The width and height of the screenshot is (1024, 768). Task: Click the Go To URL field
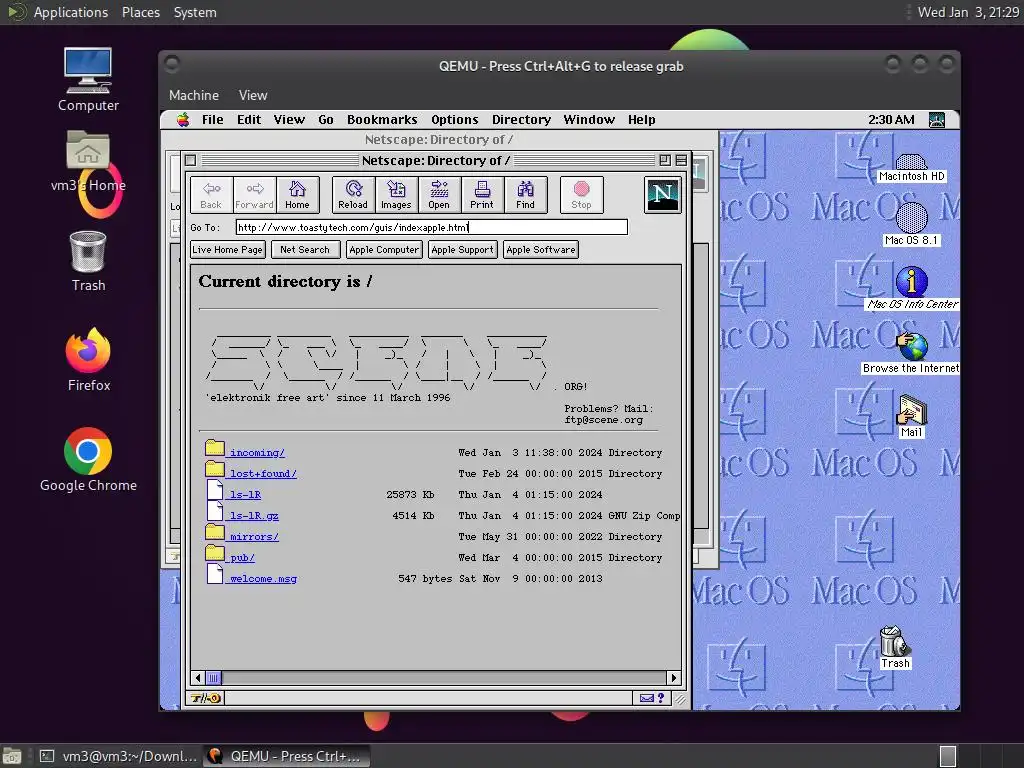[x=432, y=227]
